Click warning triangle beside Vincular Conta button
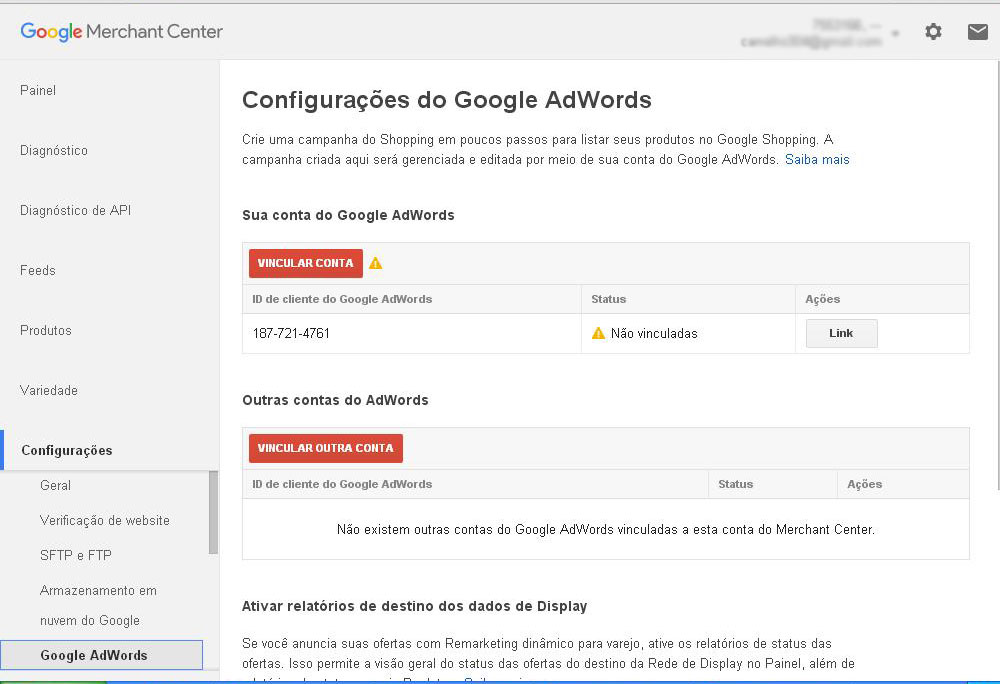Image resolution: width=1000 pixels, height=684 pixels. click(376, 264)
